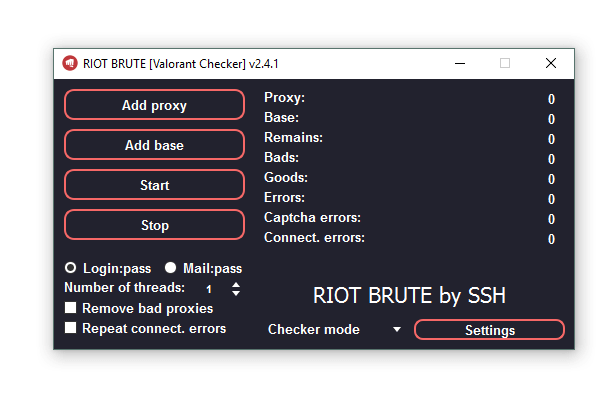Click the Goods counter value
The image size is (615, 403).
tap(551, 179)
